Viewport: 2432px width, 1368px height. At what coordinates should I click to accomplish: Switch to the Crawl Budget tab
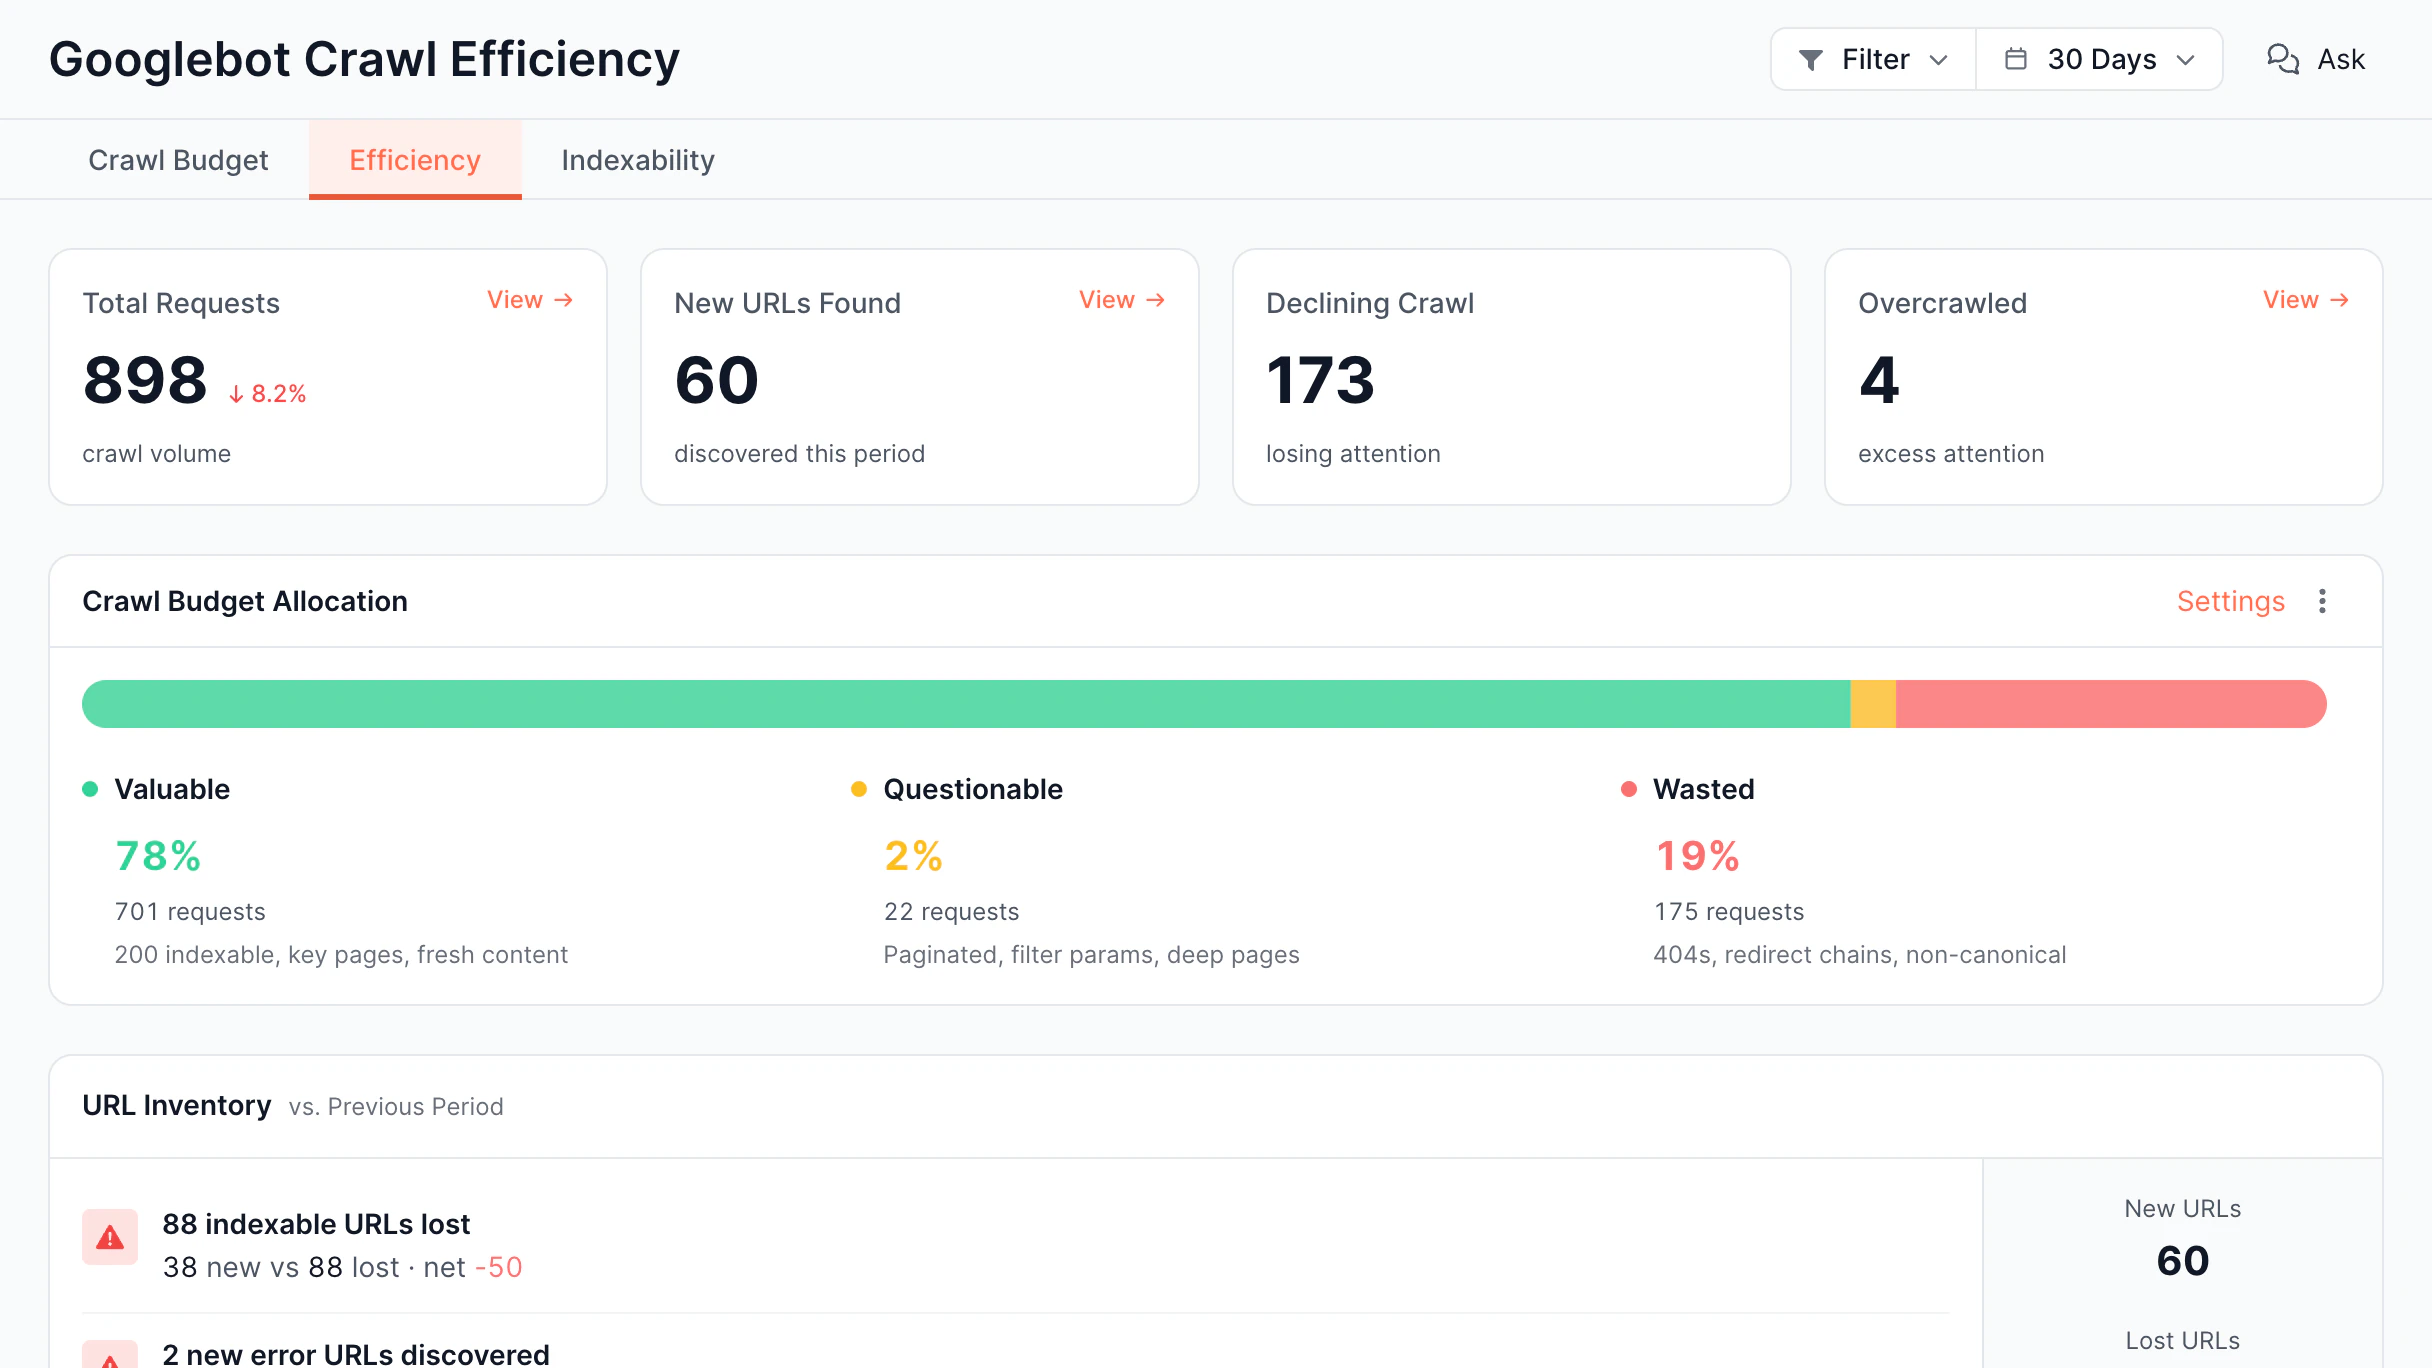178,160
